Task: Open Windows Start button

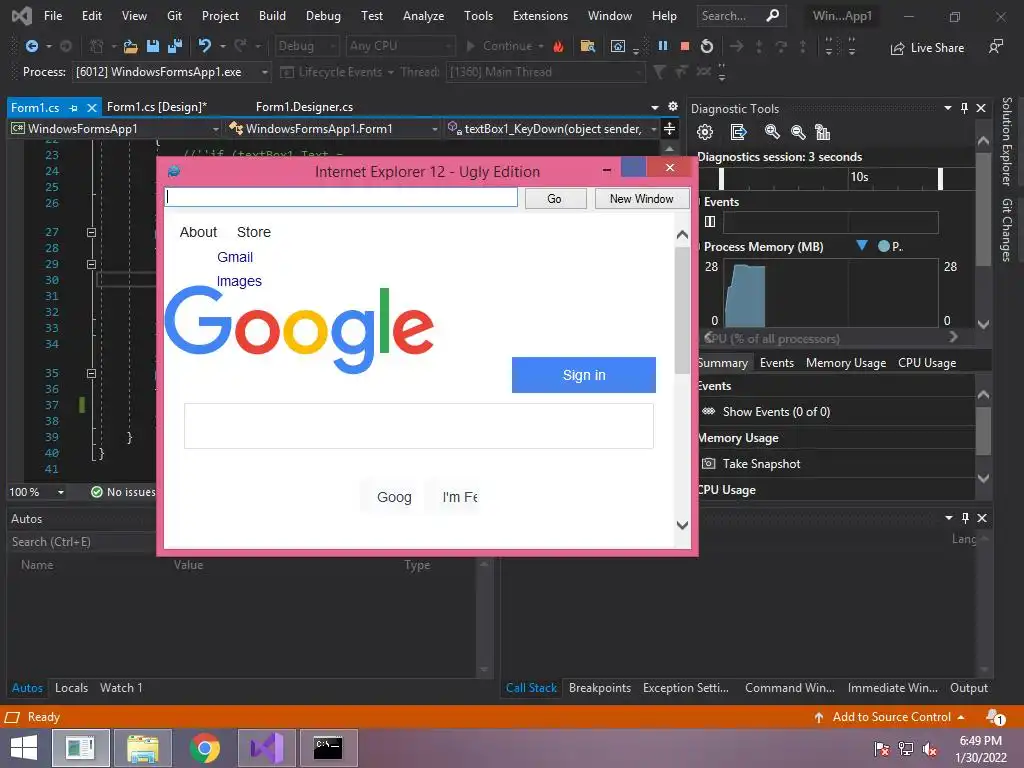Action: pyautogui.click(x=24, y=748)
